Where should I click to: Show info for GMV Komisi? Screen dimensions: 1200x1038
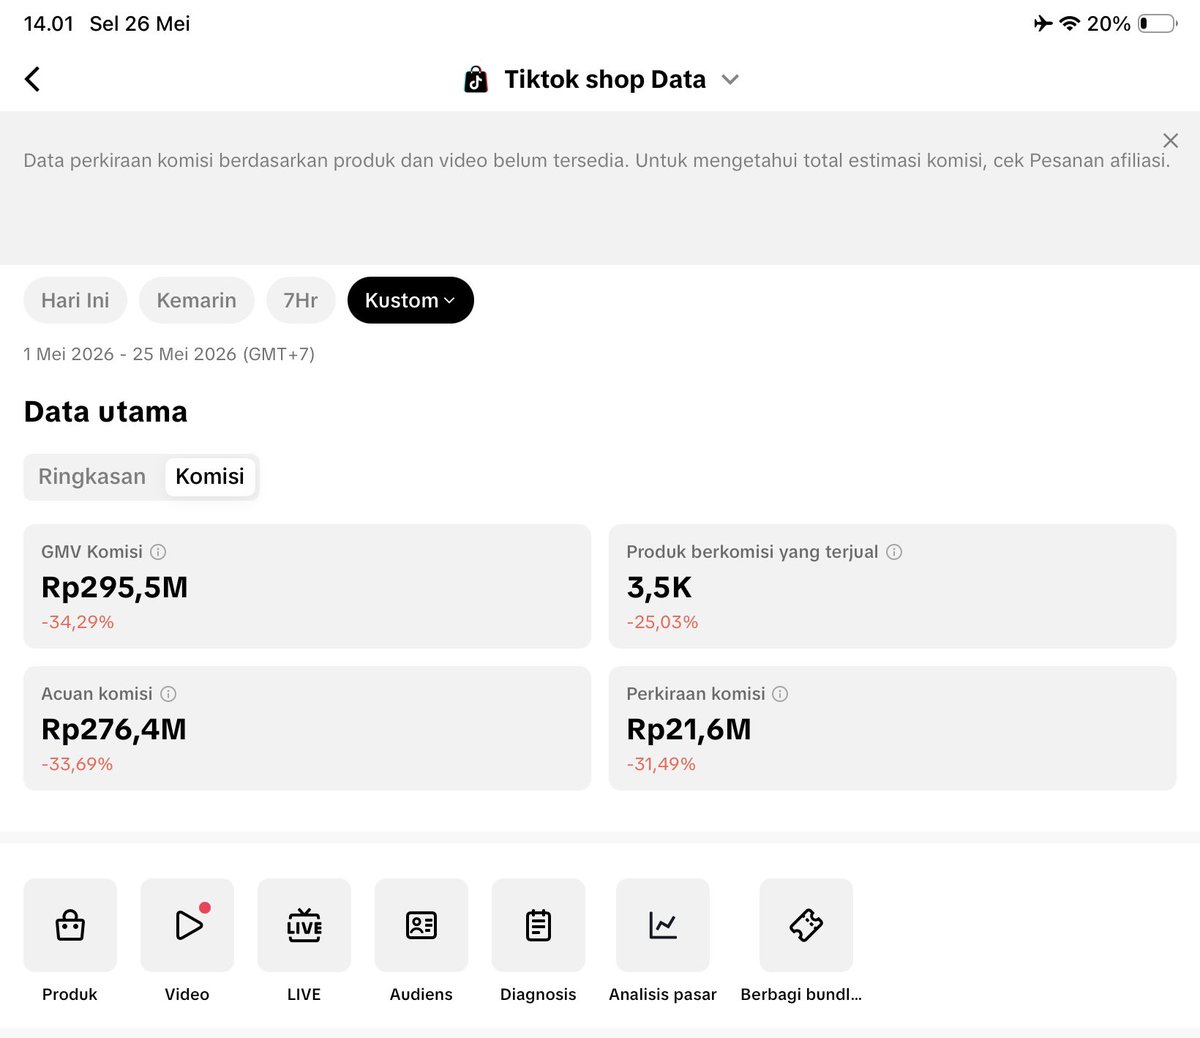[158, 552]
